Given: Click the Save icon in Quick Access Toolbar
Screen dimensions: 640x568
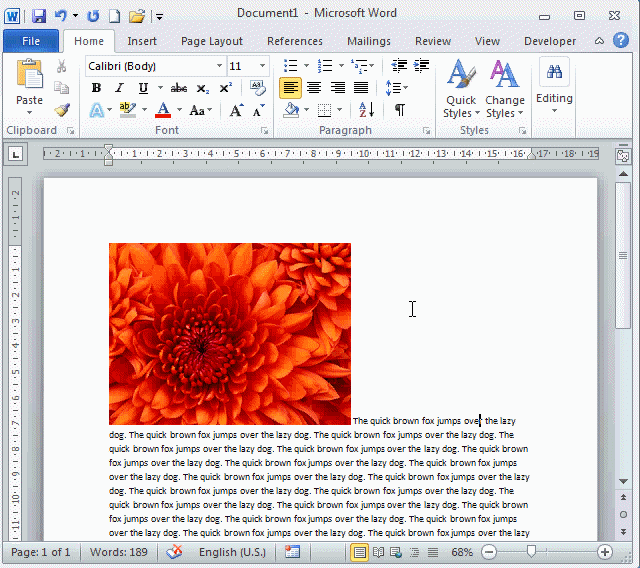Looking at the screenshot, I should point(39,16).
